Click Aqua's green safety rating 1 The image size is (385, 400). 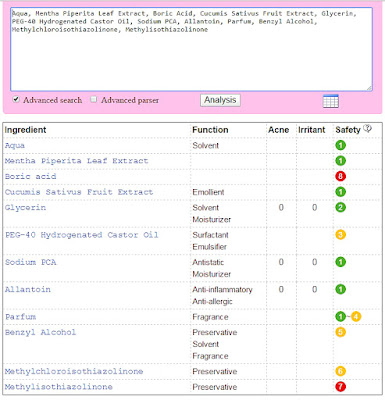[340, 145]
